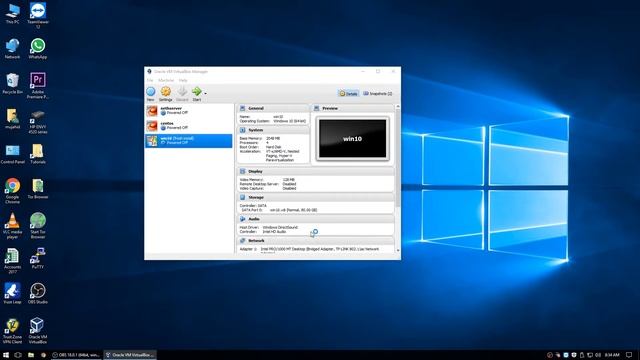Click the Network section header
Screen dimensions: 640x360
click(316, 240)
